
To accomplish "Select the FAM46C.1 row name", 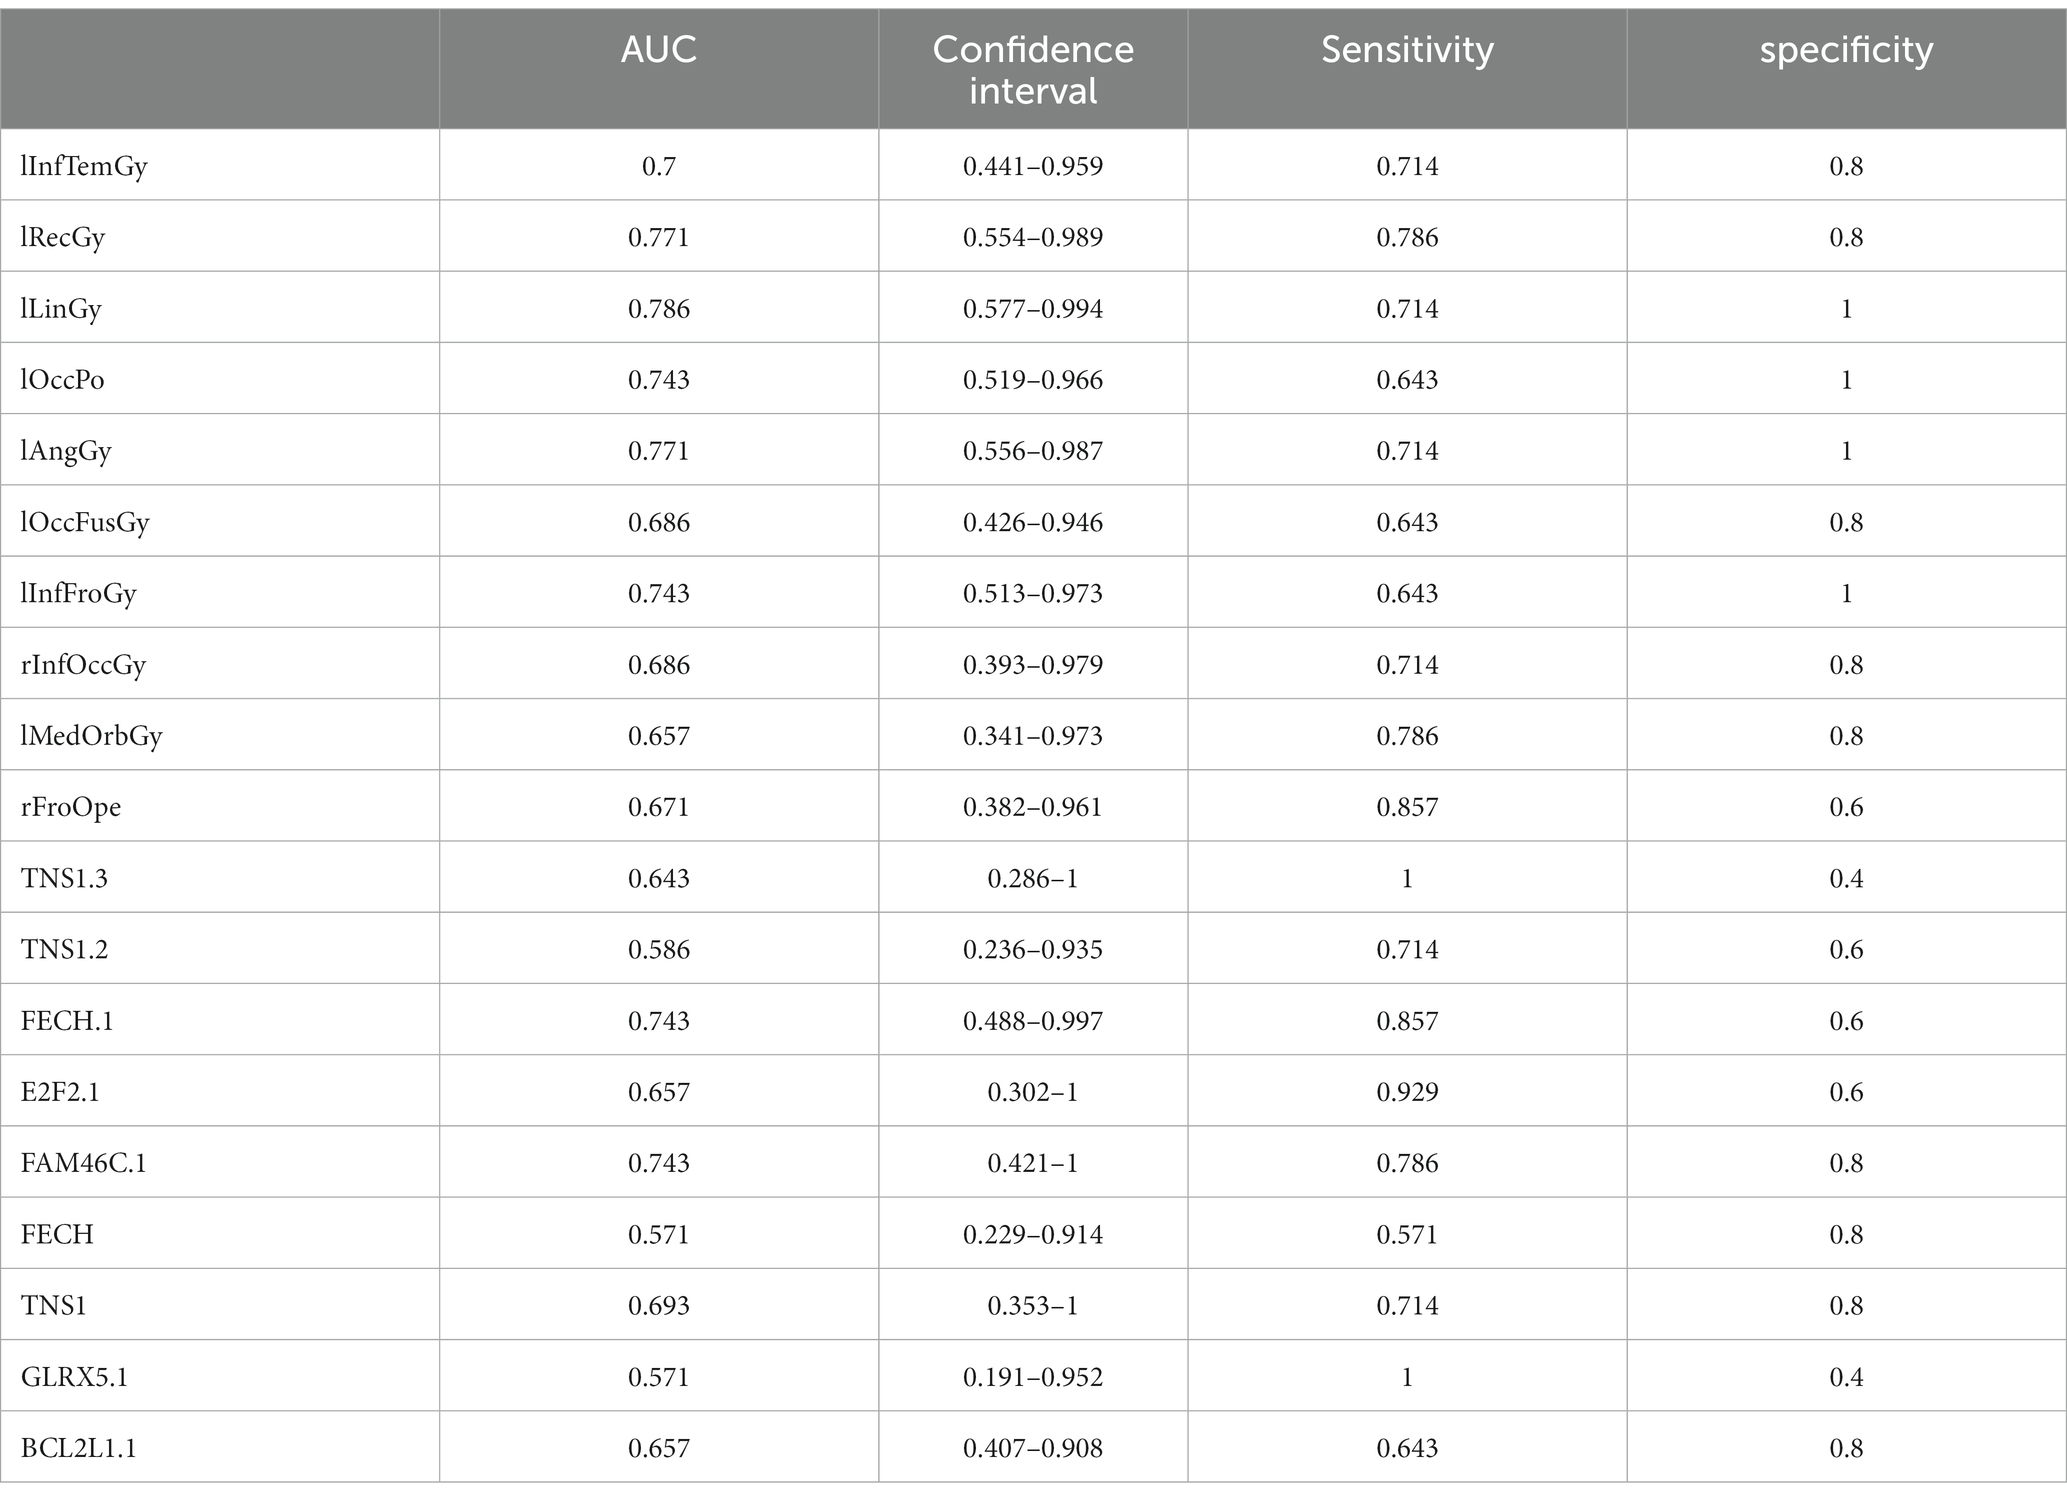I will [x=84, y=1163].
